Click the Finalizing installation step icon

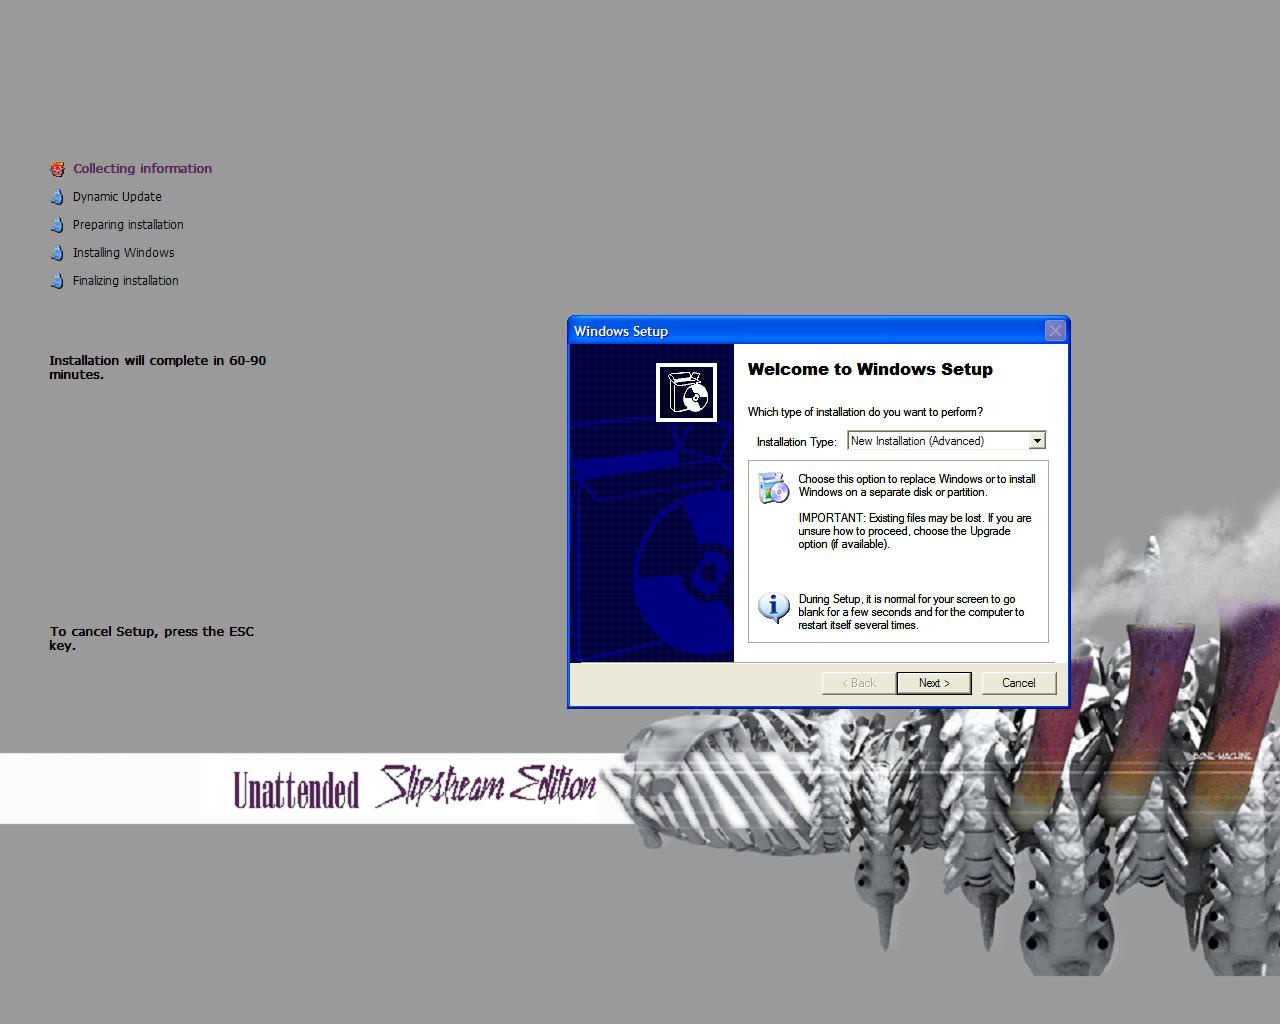(x=57, y=281)
